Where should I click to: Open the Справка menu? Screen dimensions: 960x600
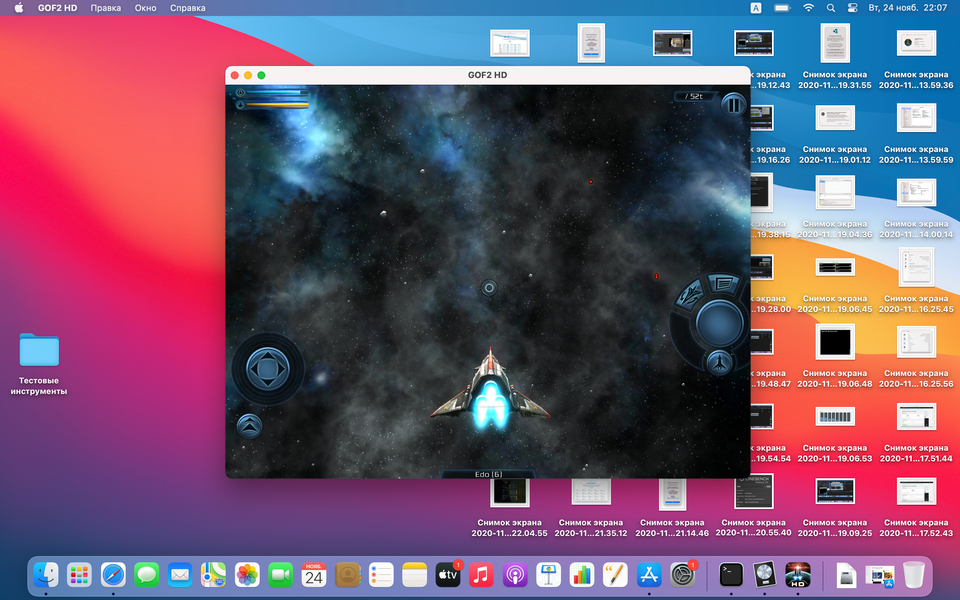click(x=187, y=8)
